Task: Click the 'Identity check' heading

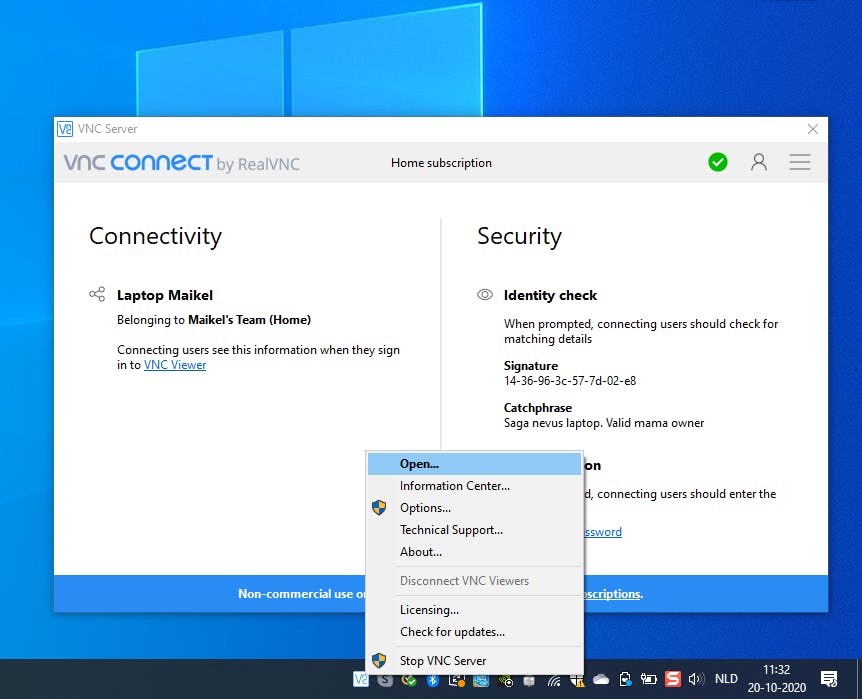Action: tap(550, 295)
